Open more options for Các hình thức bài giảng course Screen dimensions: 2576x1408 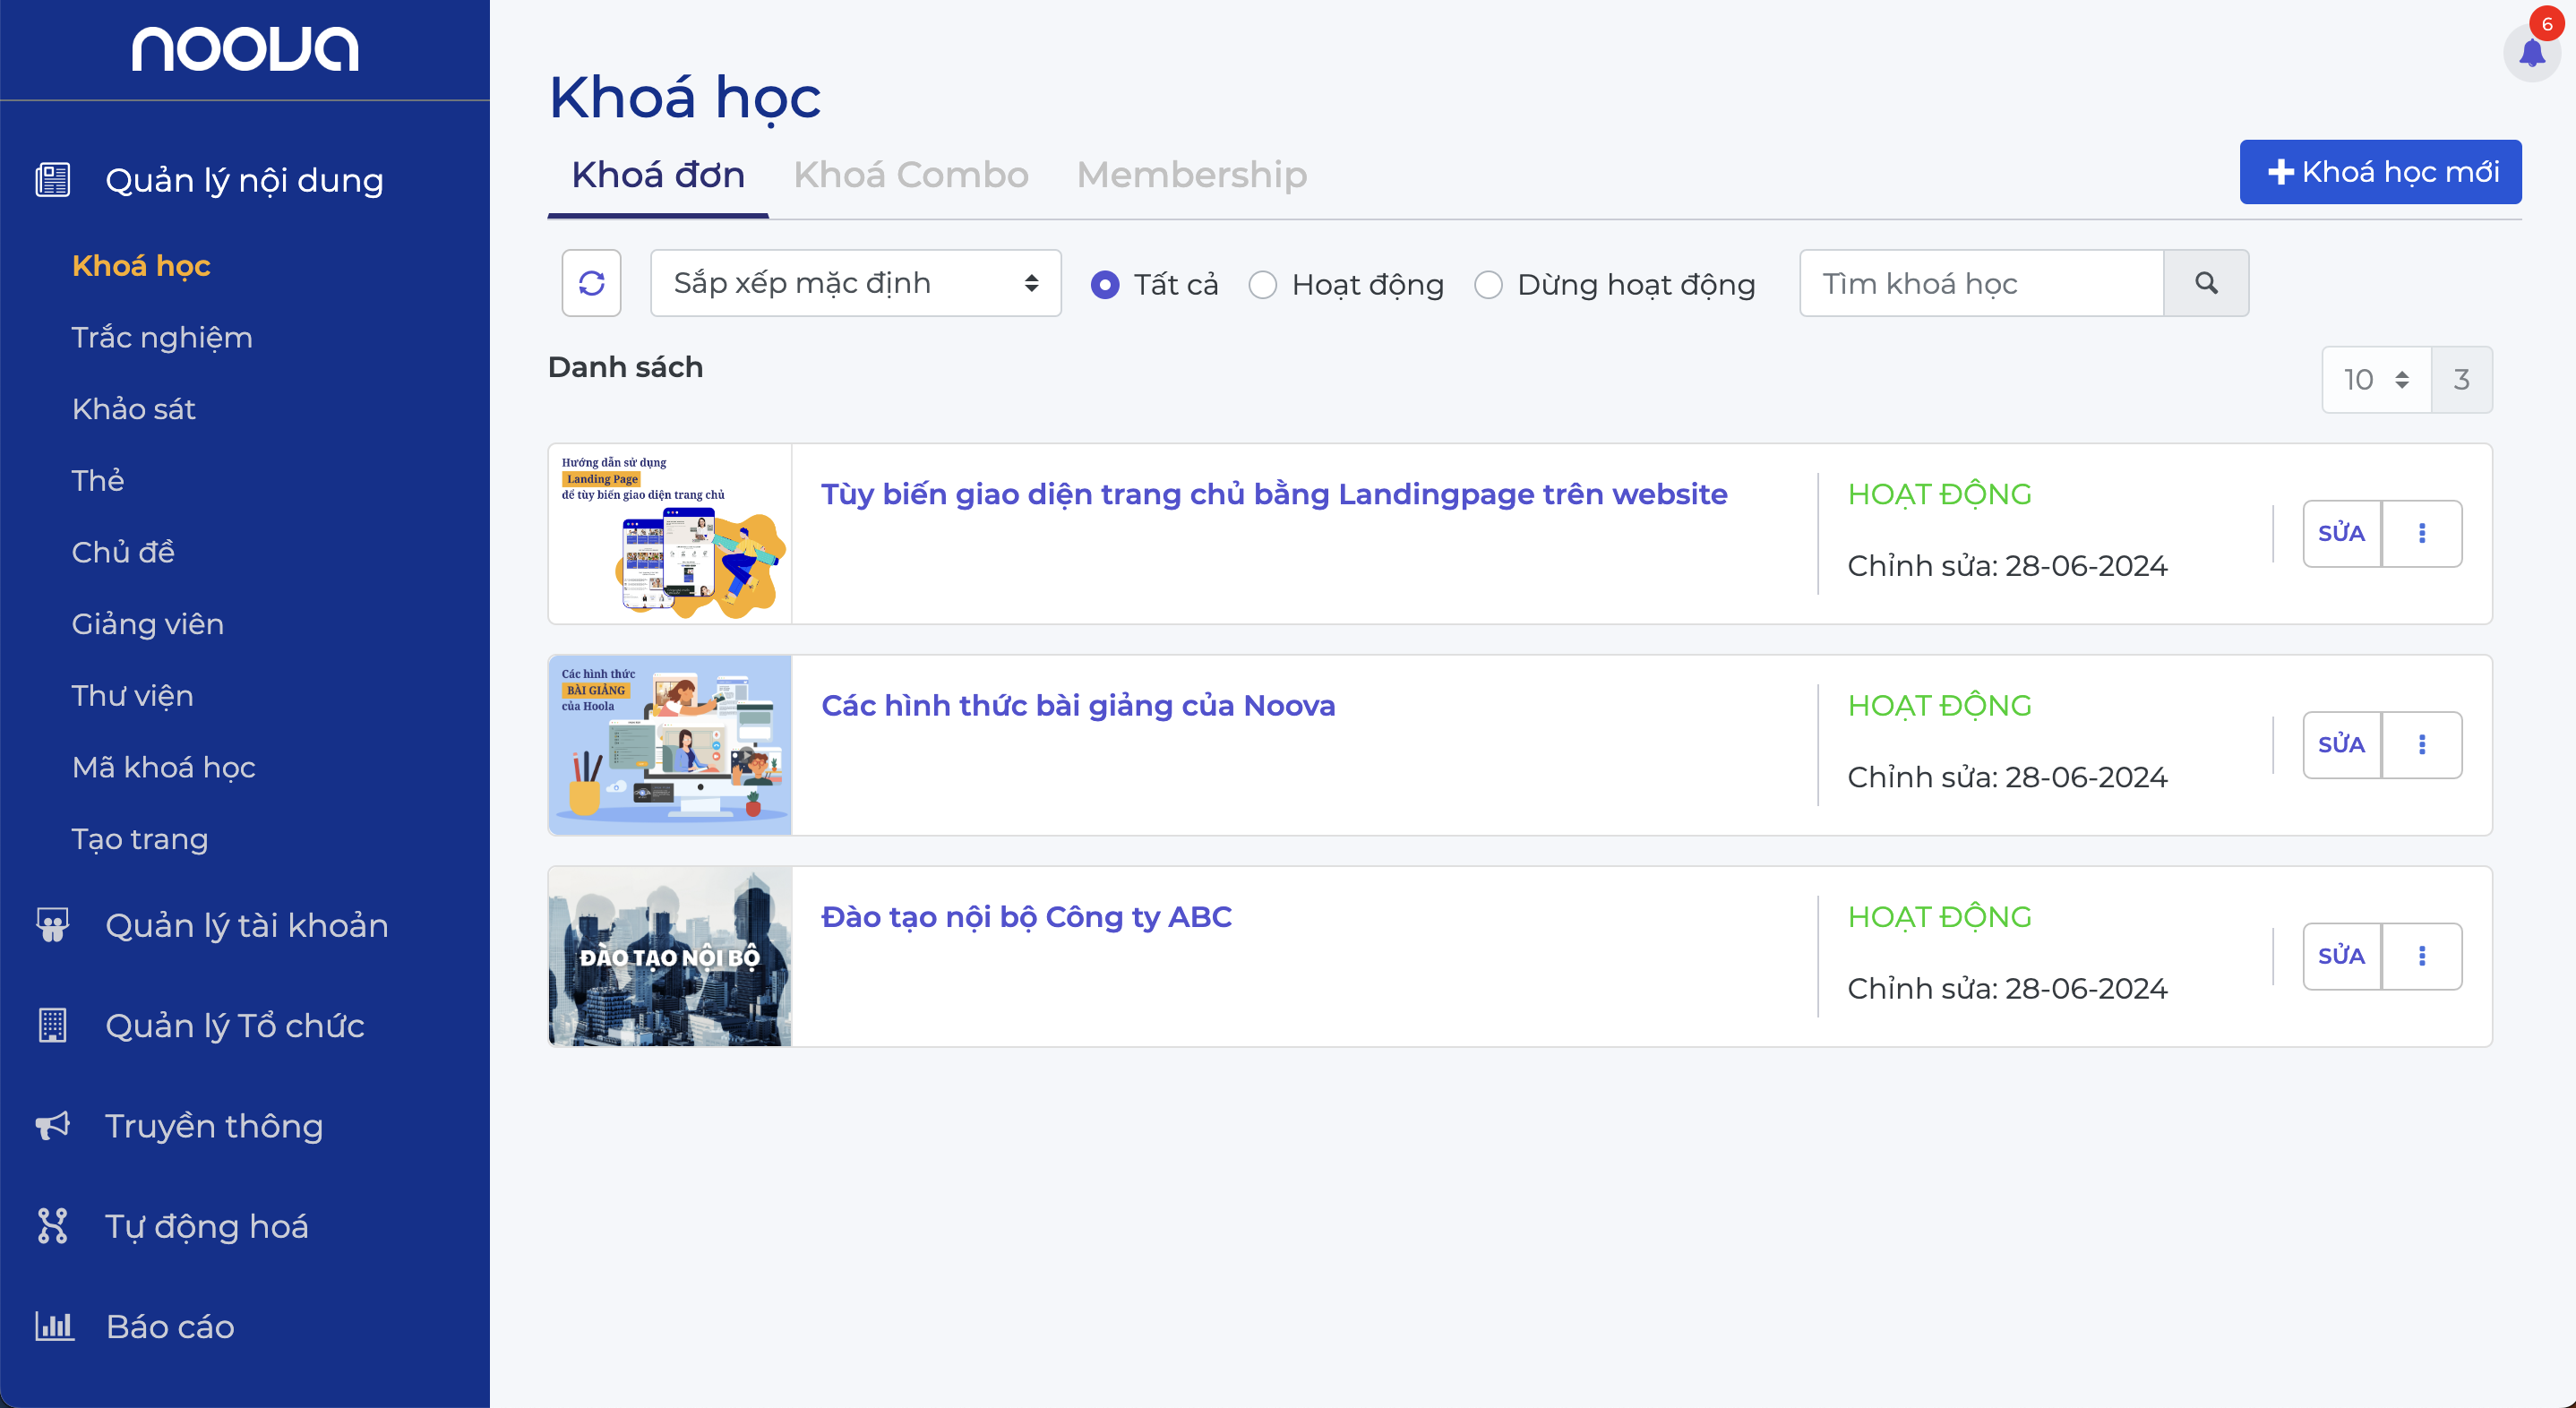(2422, 744)
